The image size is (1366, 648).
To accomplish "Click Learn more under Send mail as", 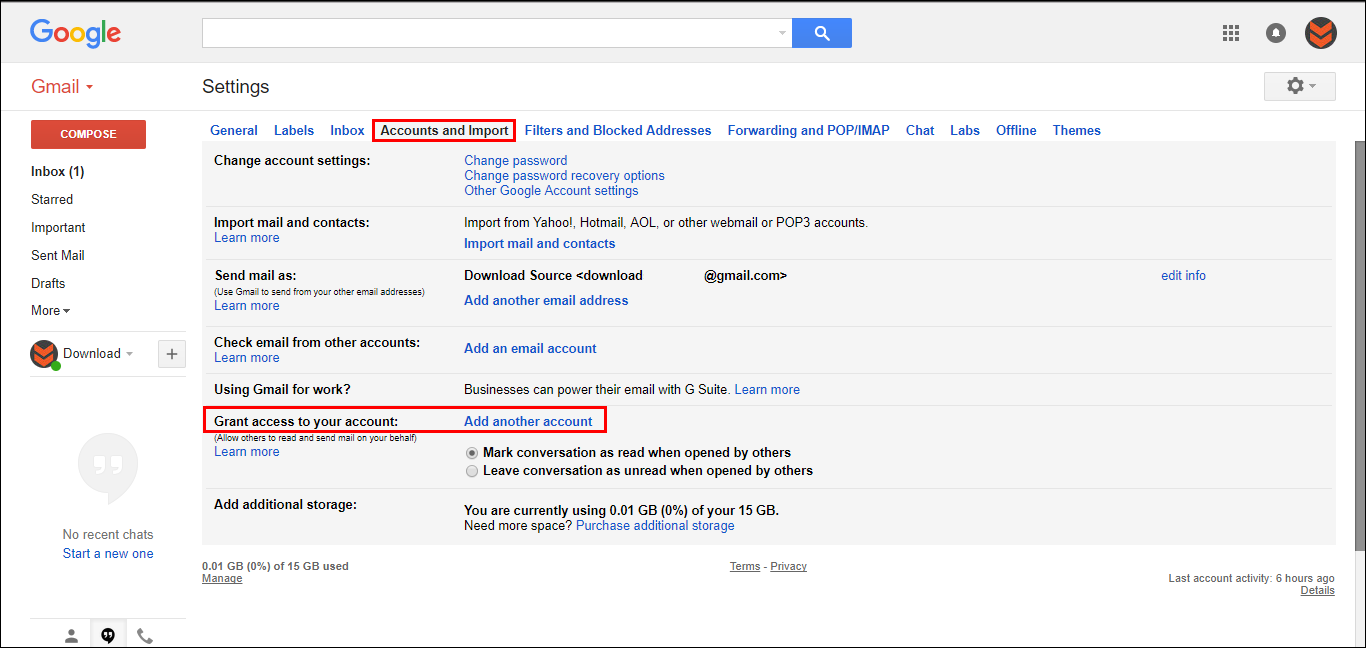I will (x=247, y=306).
